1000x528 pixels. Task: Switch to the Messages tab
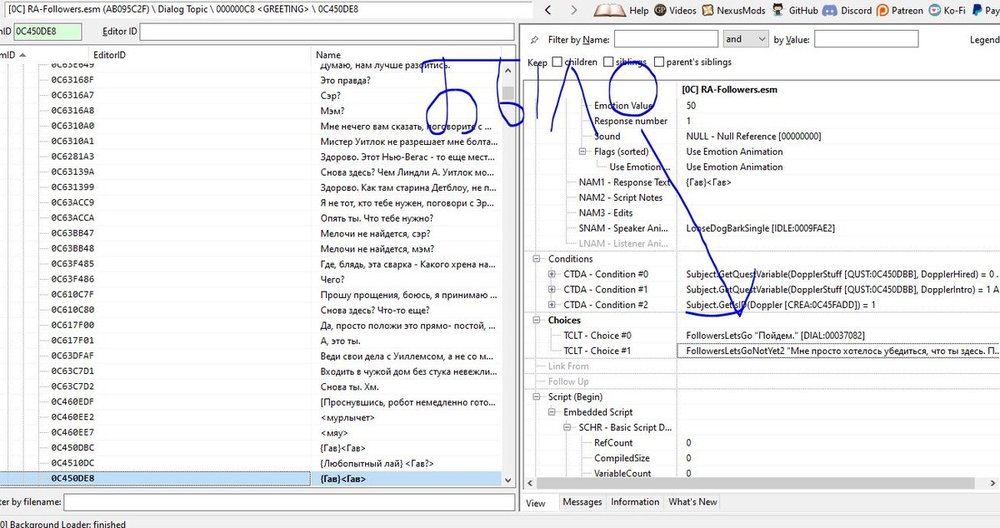[x=582, y=502]
